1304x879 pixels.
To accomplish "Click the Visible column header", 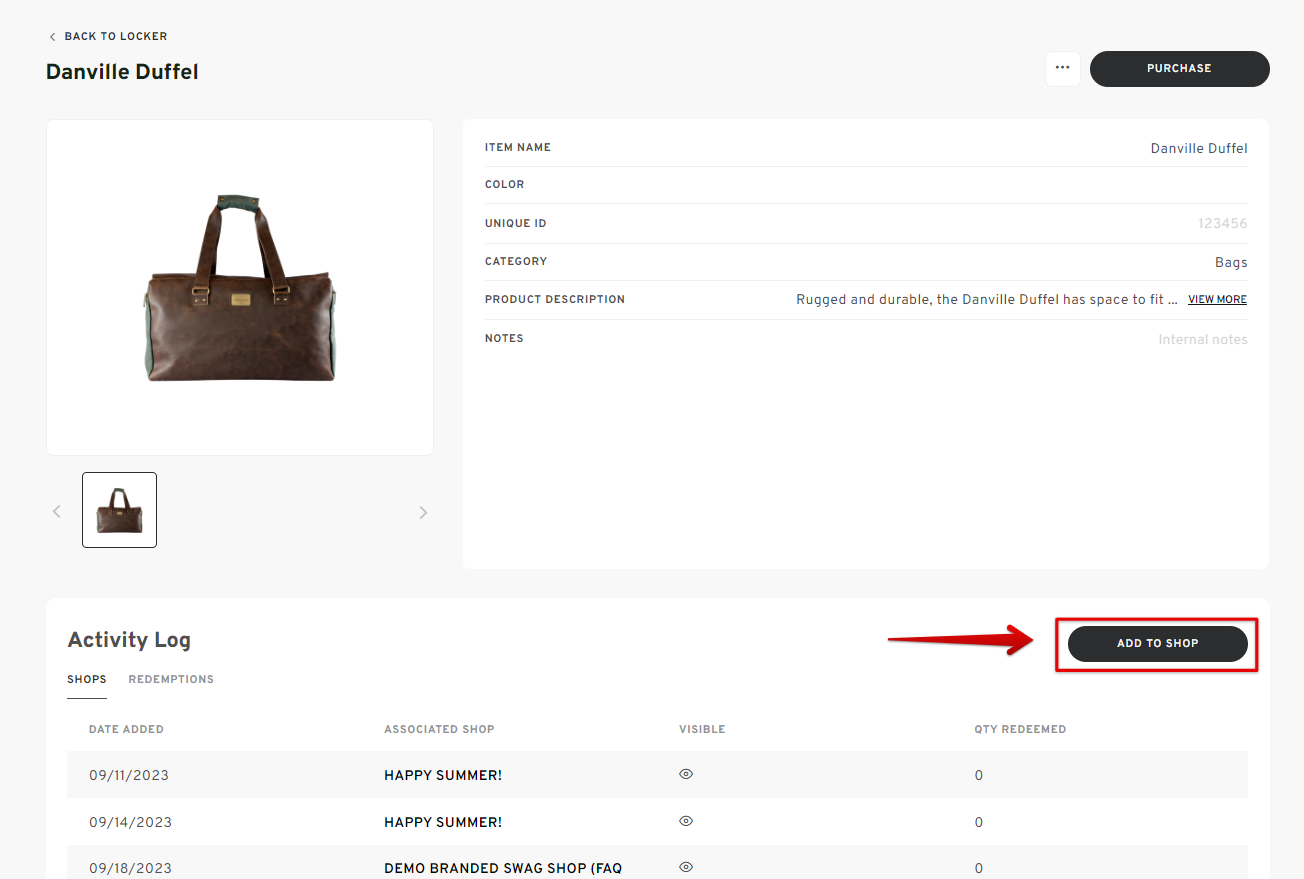I will click(702, 730).
